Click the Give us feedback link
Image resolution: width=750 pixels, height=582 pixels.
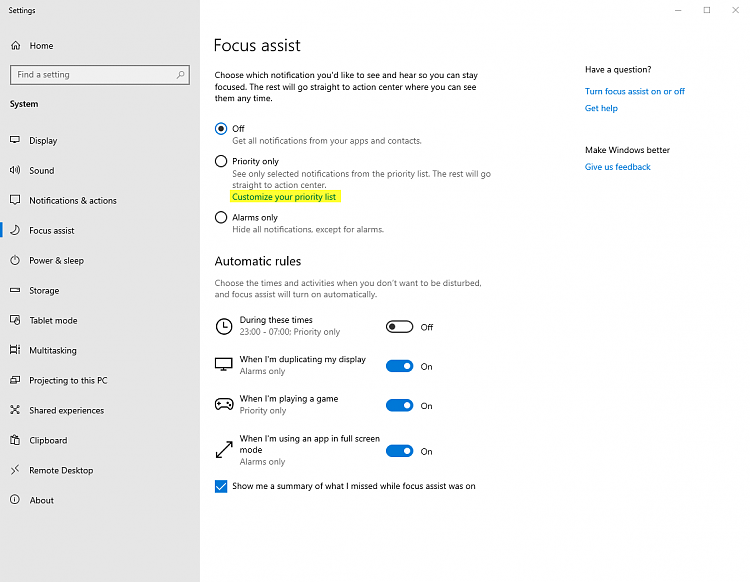coord(618,167)
